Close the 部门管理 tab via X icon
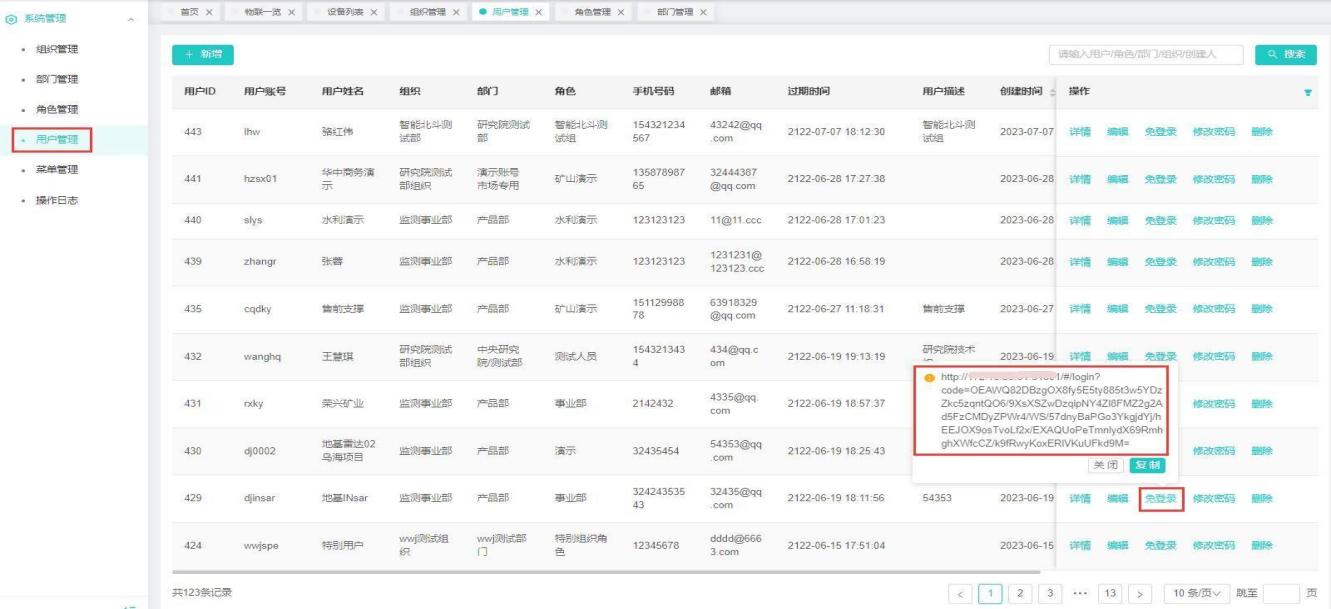This screenshot has height=609, width=1331. click(702, 12)
